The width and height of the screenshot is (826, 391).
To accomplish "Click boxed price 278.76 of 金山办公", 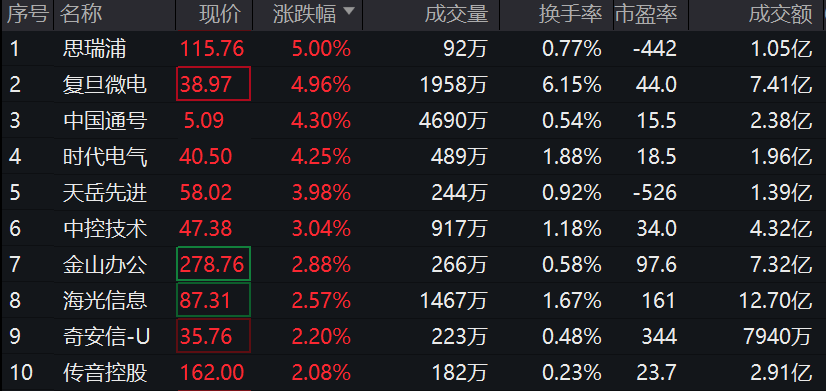I will pos(213,264).
